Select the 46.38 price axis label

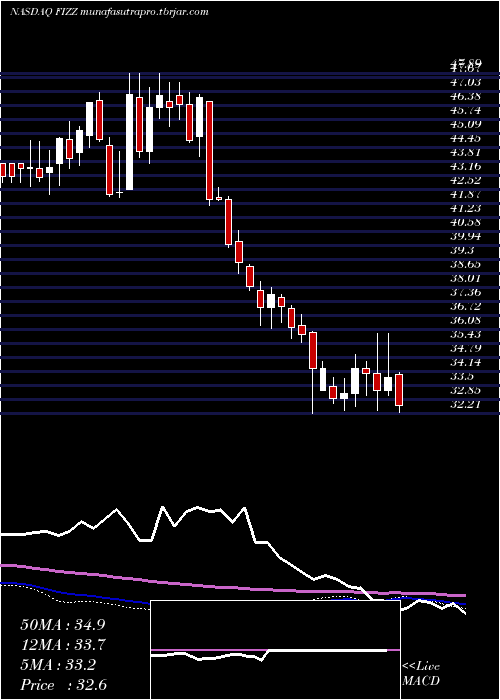coord(465,96)
